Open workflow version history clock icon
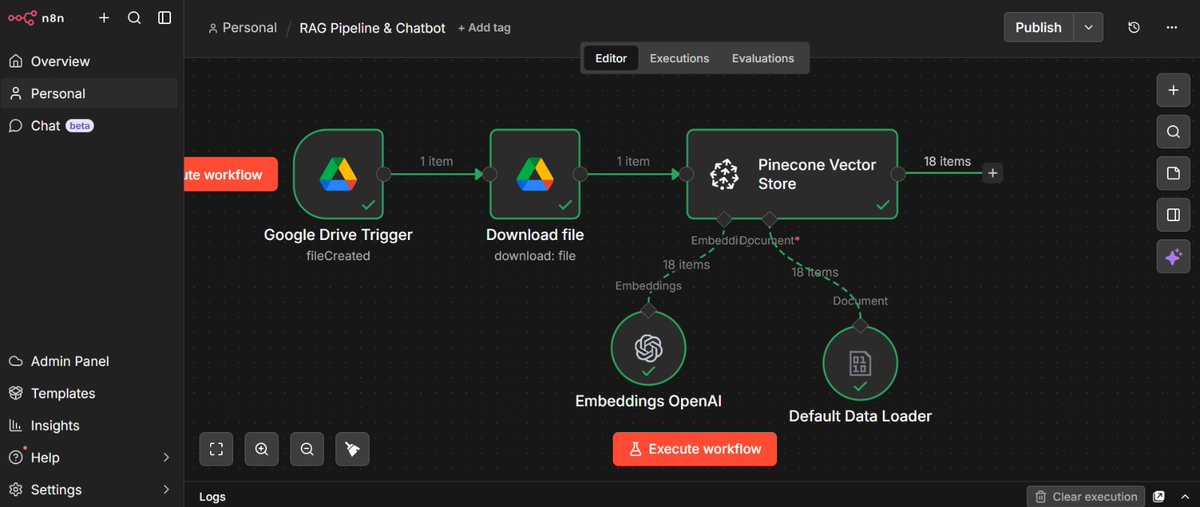Viewport: 1200px width, 507px height. click(1134, 27)
